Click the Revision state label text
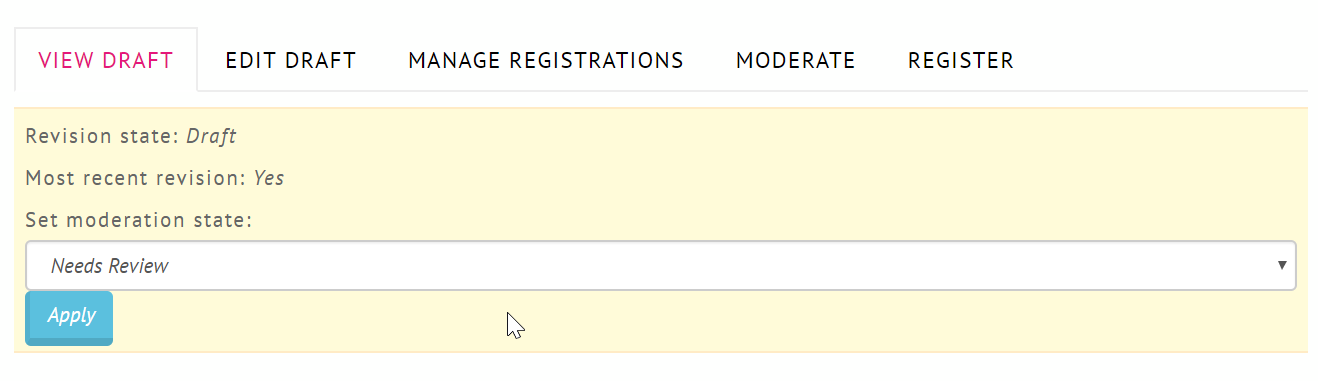 pos(103,136)
